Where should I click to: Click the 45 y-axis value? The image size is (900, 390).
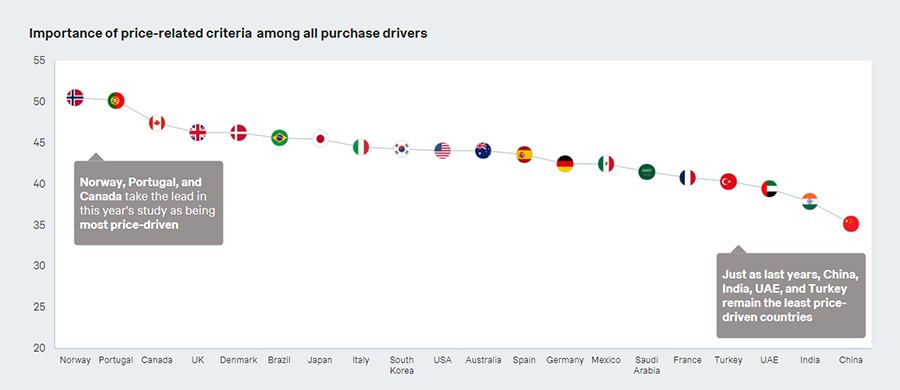point(39,142)
